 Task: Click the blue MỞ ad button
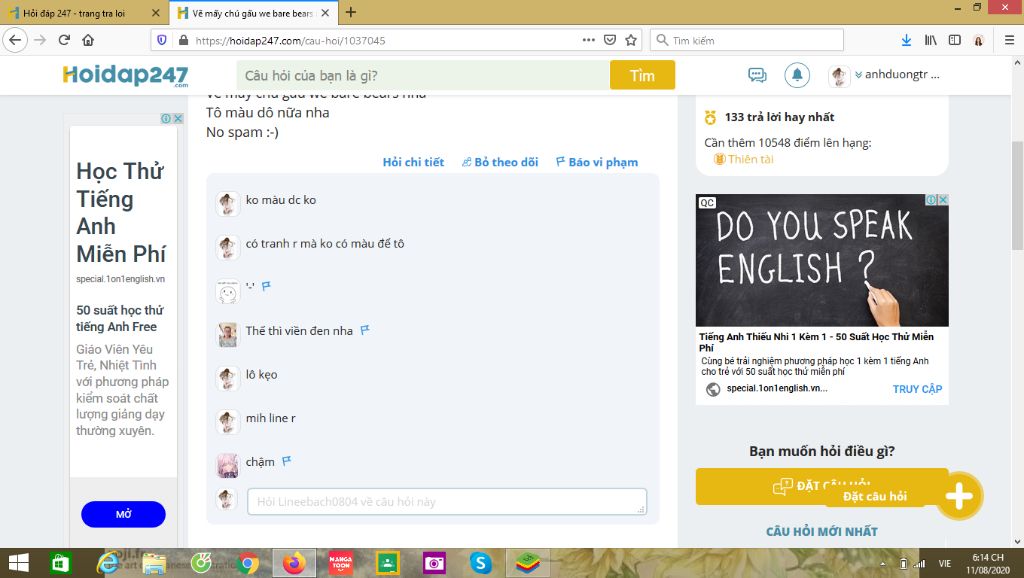tap(123, 514)
